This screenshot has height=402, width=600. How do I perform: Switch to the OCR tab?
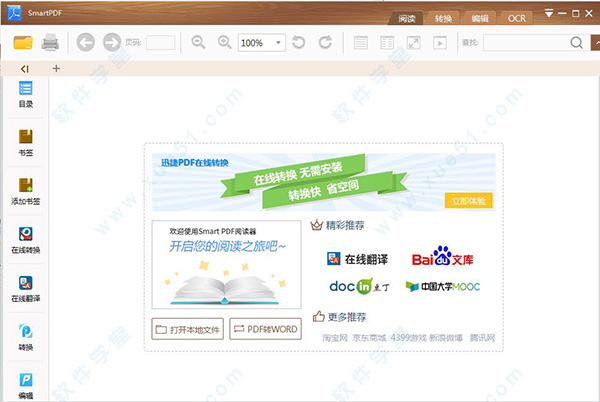tap(516, 18)
